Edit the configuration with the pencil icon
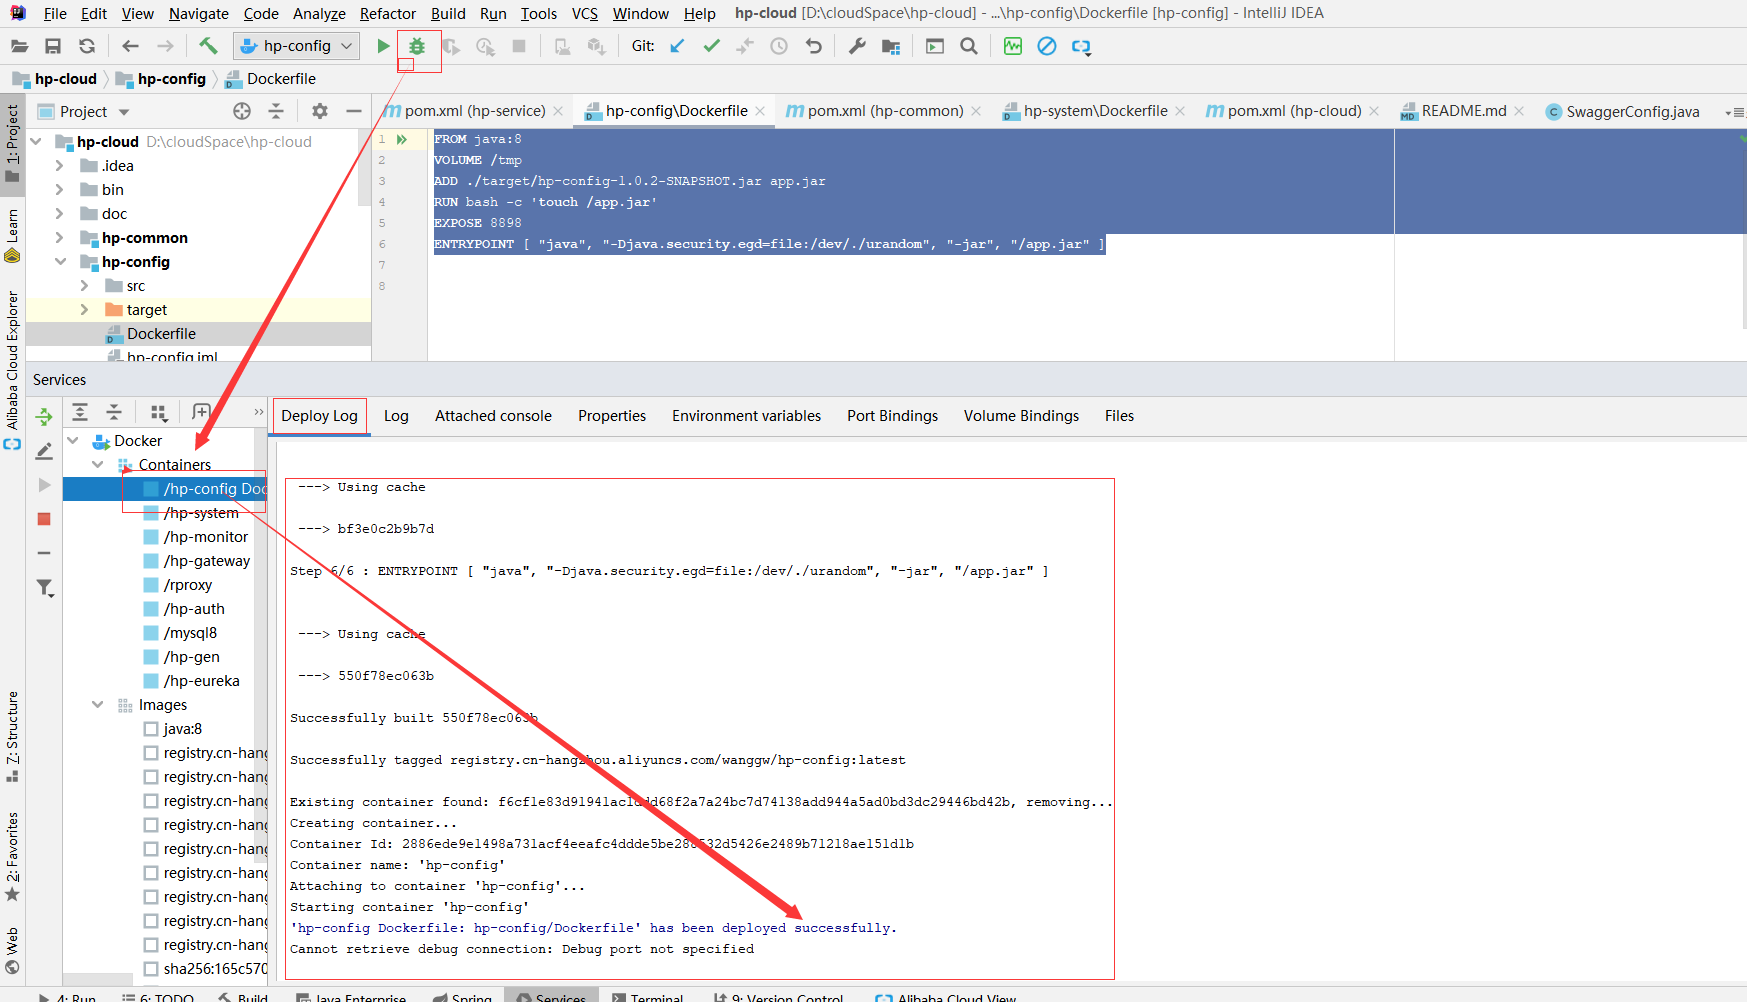The image size is (1747, 1002). coord(44,451)
